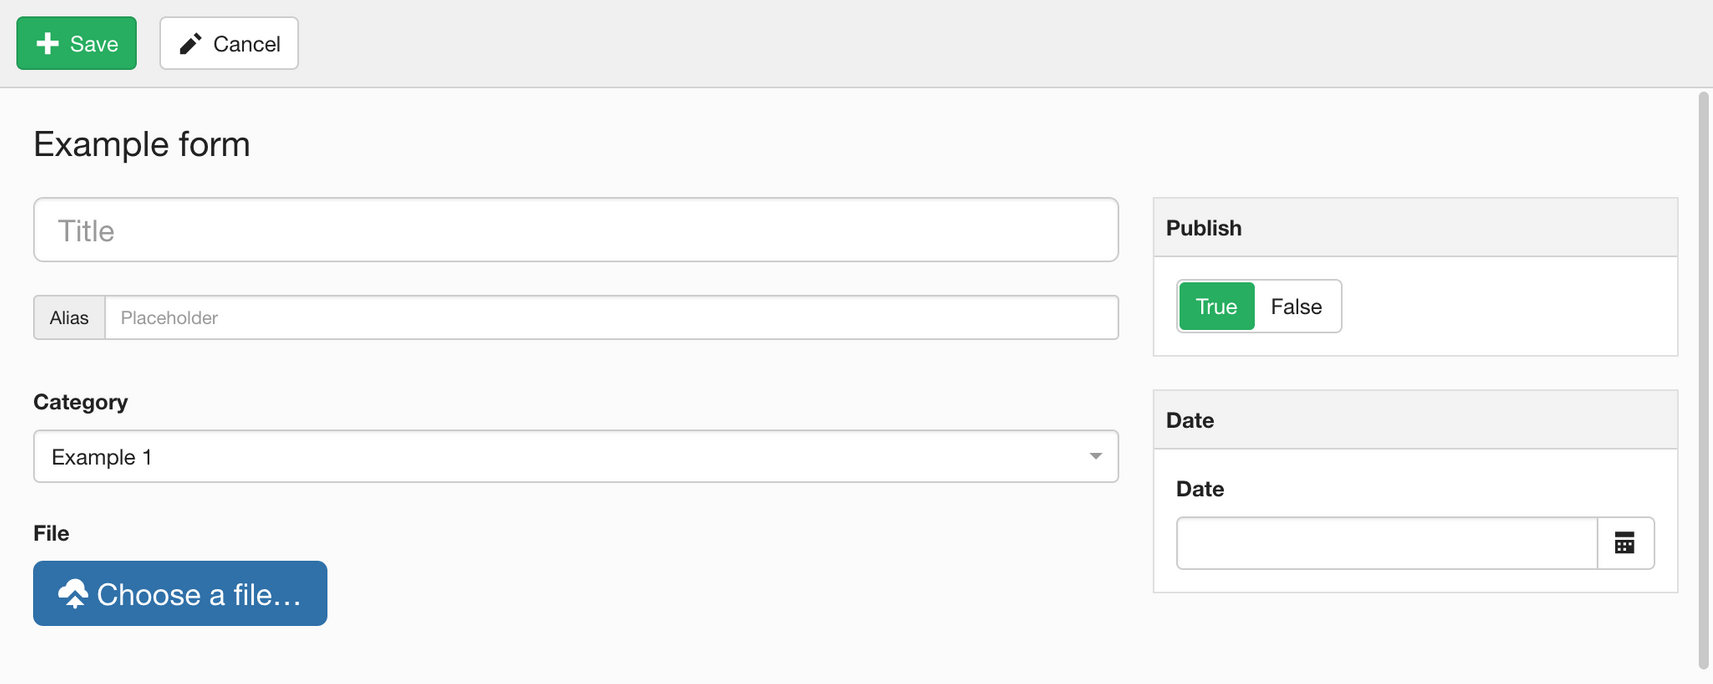
Task: Open the calendar date picker icon
Action: pyautogui.click(x=1625, y=543)
